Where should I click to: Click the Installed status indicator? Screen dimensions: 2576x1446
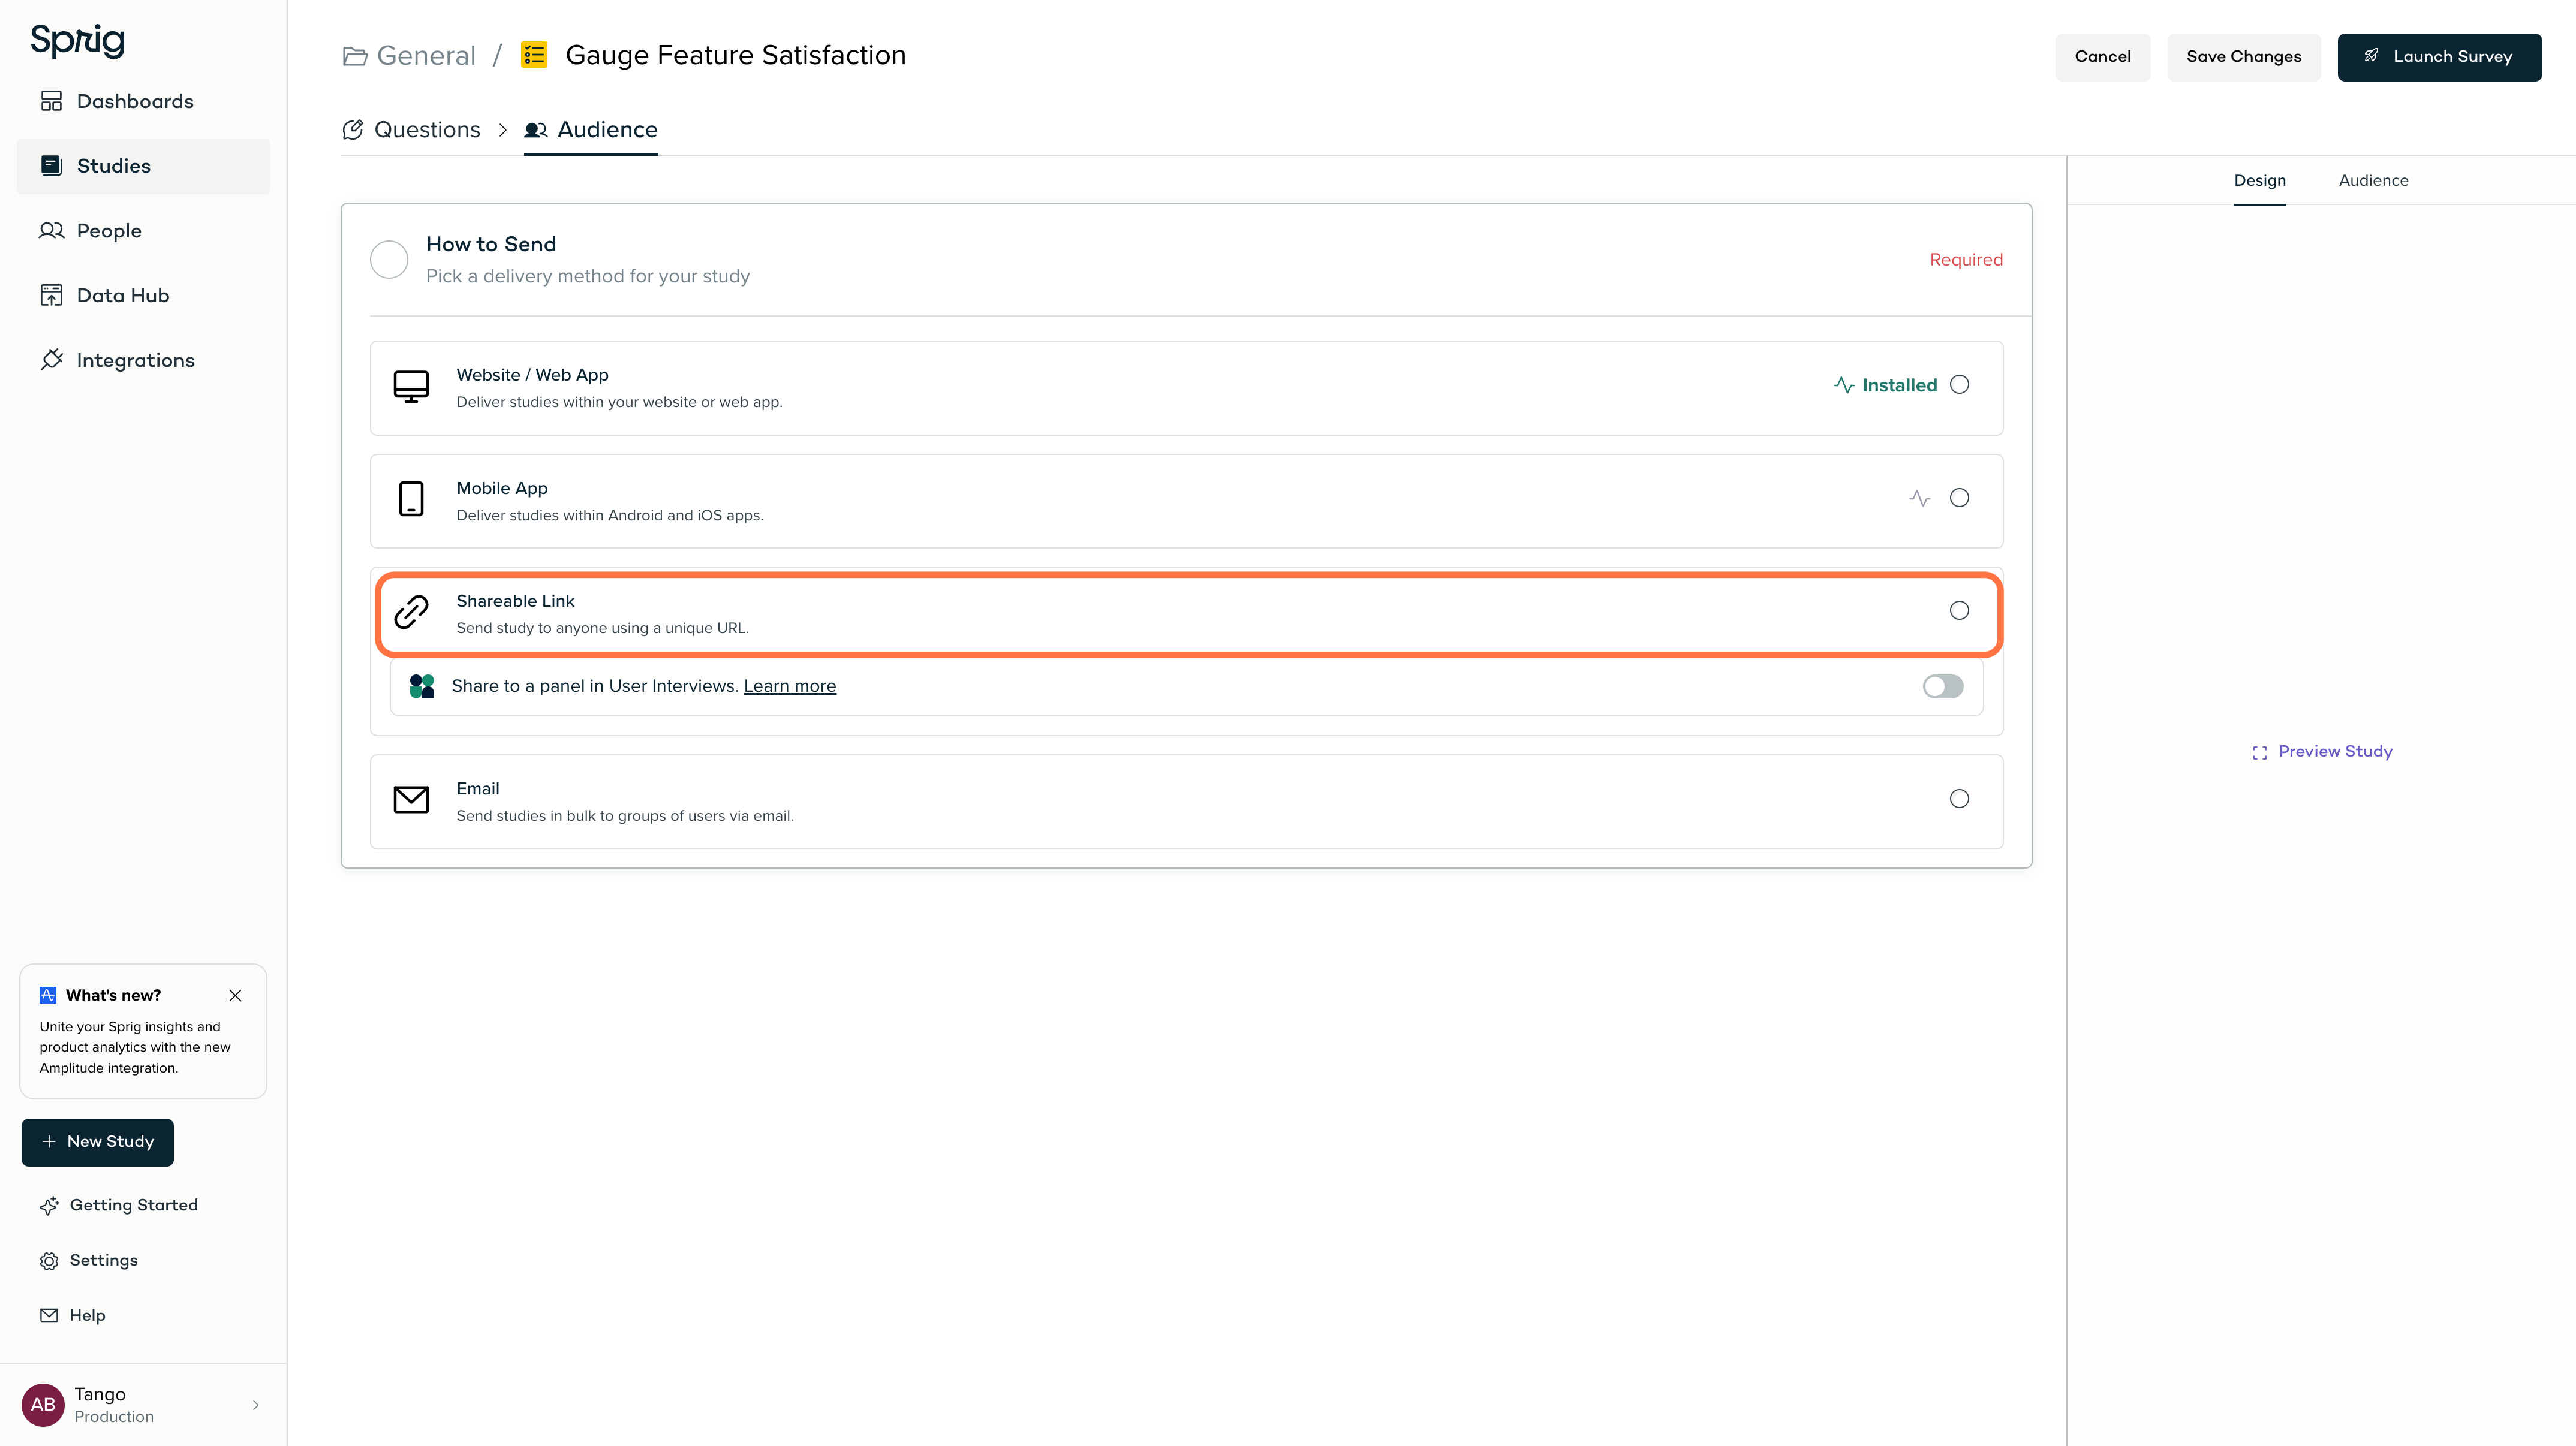pos(1886,385)
